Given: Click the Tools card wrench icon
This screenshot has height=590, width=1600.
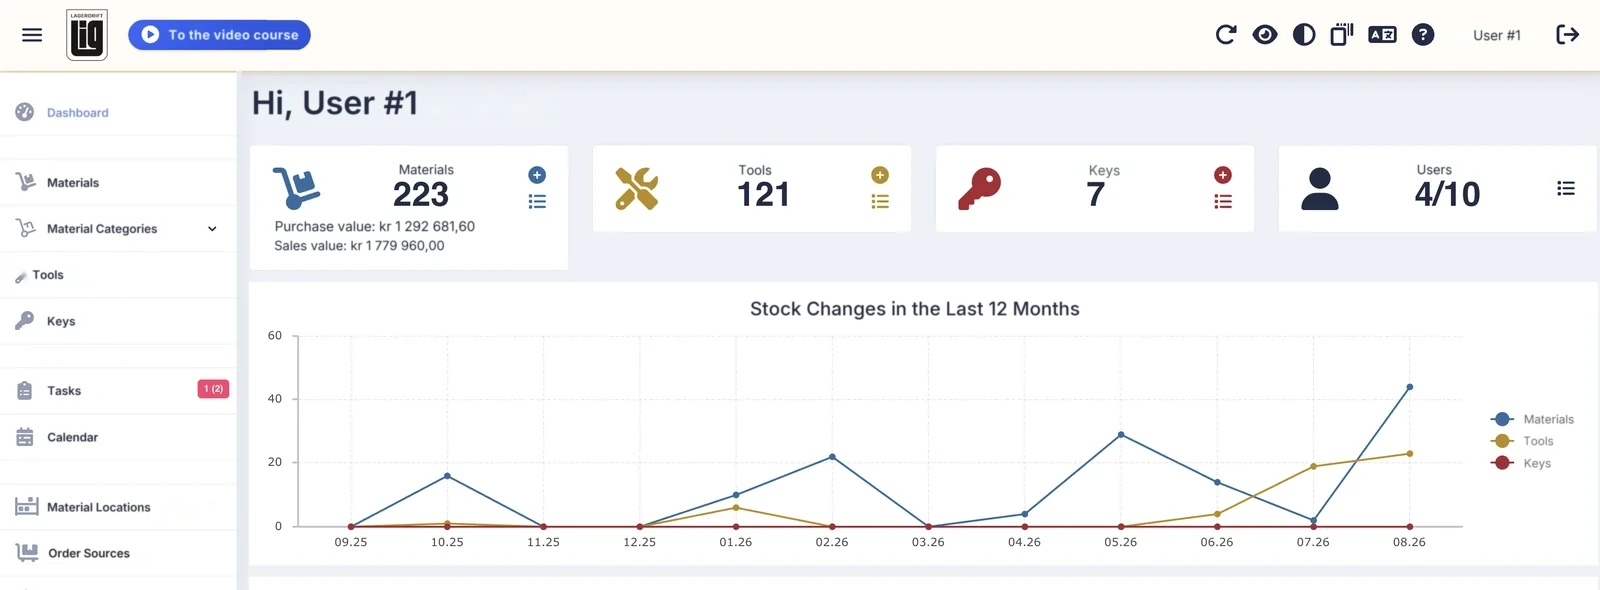Looking at the screenshot, I should tap(637, 188).
